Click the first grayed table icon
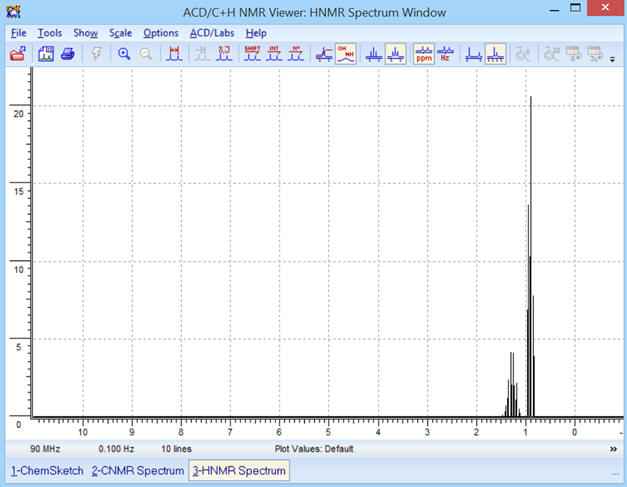The image size is (627, 487). pyautogui.click(x=573, y=54)
